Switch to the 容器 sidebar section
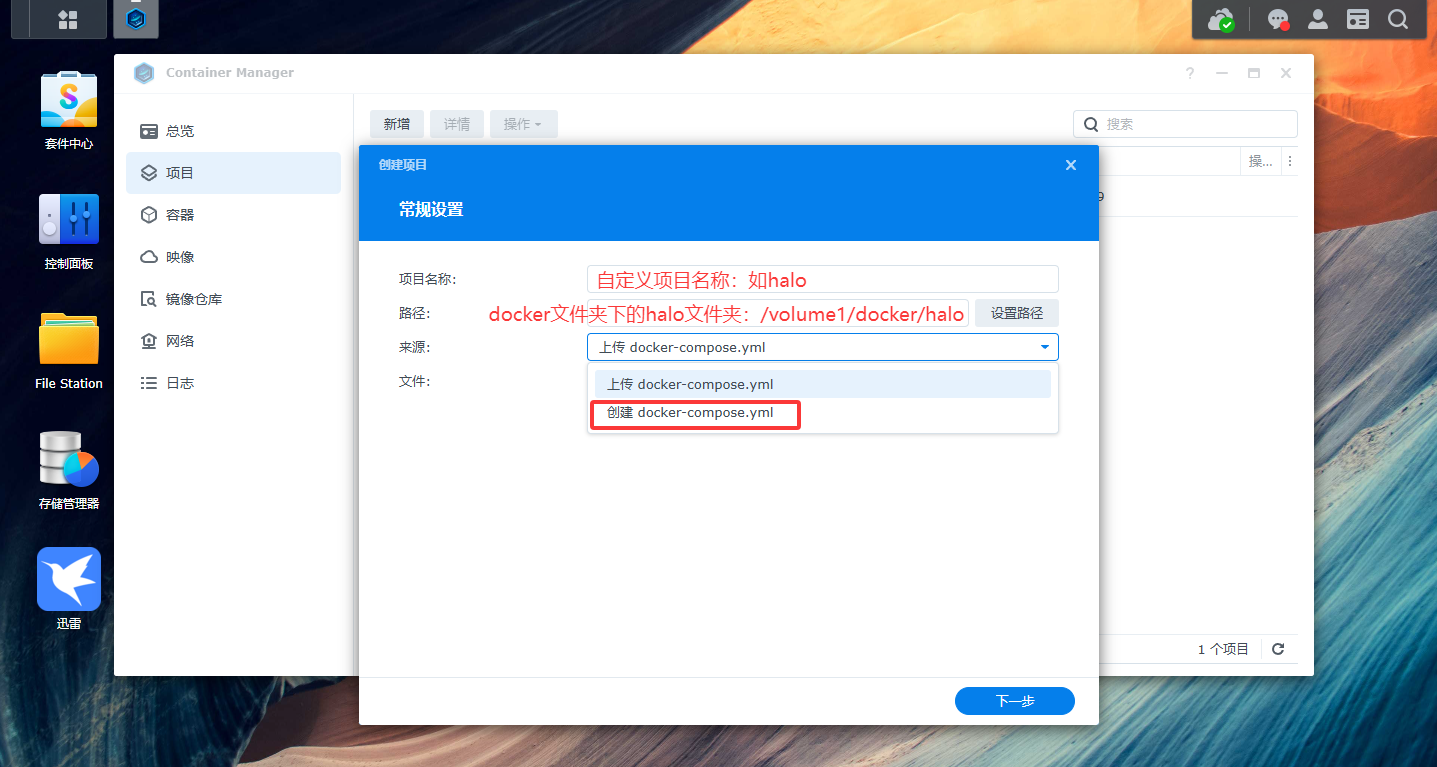Image resolution: width=1437 pixels, height=767 pixels. [180, 215]
